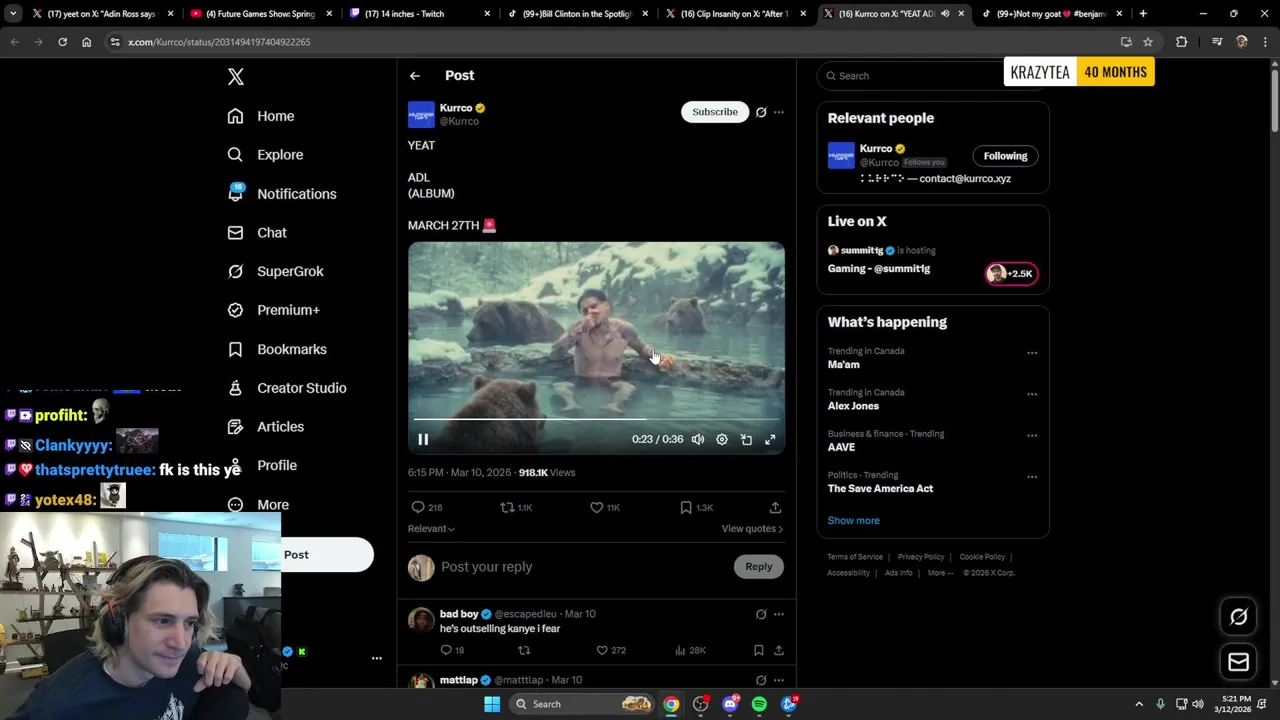The image size is (1280, 720).
Task: Reload the page in Chrome
Action: (x=62, y=42)
